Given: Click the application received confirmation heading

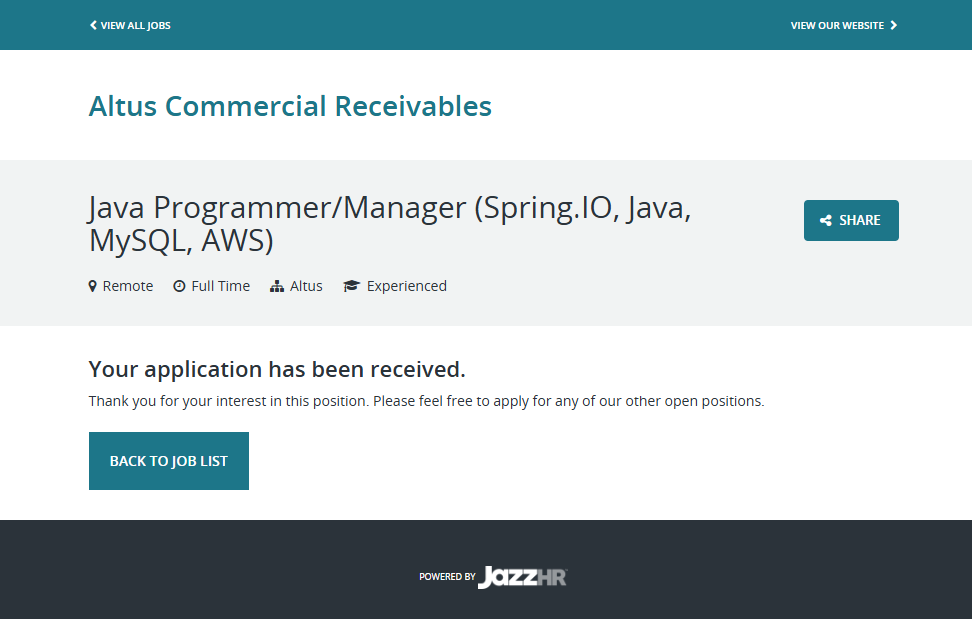Looking at the screenshot, I should click(277, 369).
